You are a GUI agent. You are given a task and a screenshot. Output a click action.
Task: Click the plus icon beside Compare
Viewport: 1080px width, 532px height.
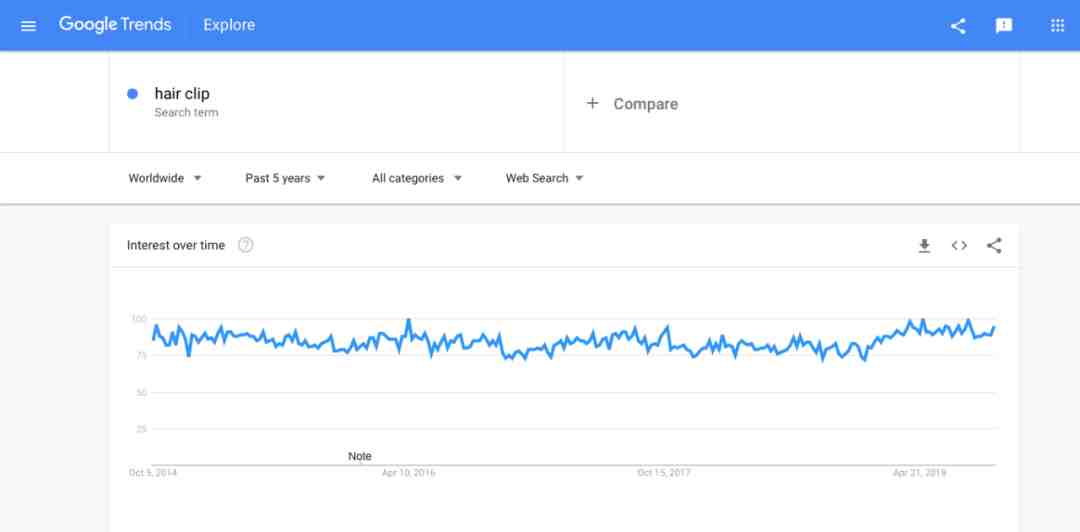click(592, 103)
